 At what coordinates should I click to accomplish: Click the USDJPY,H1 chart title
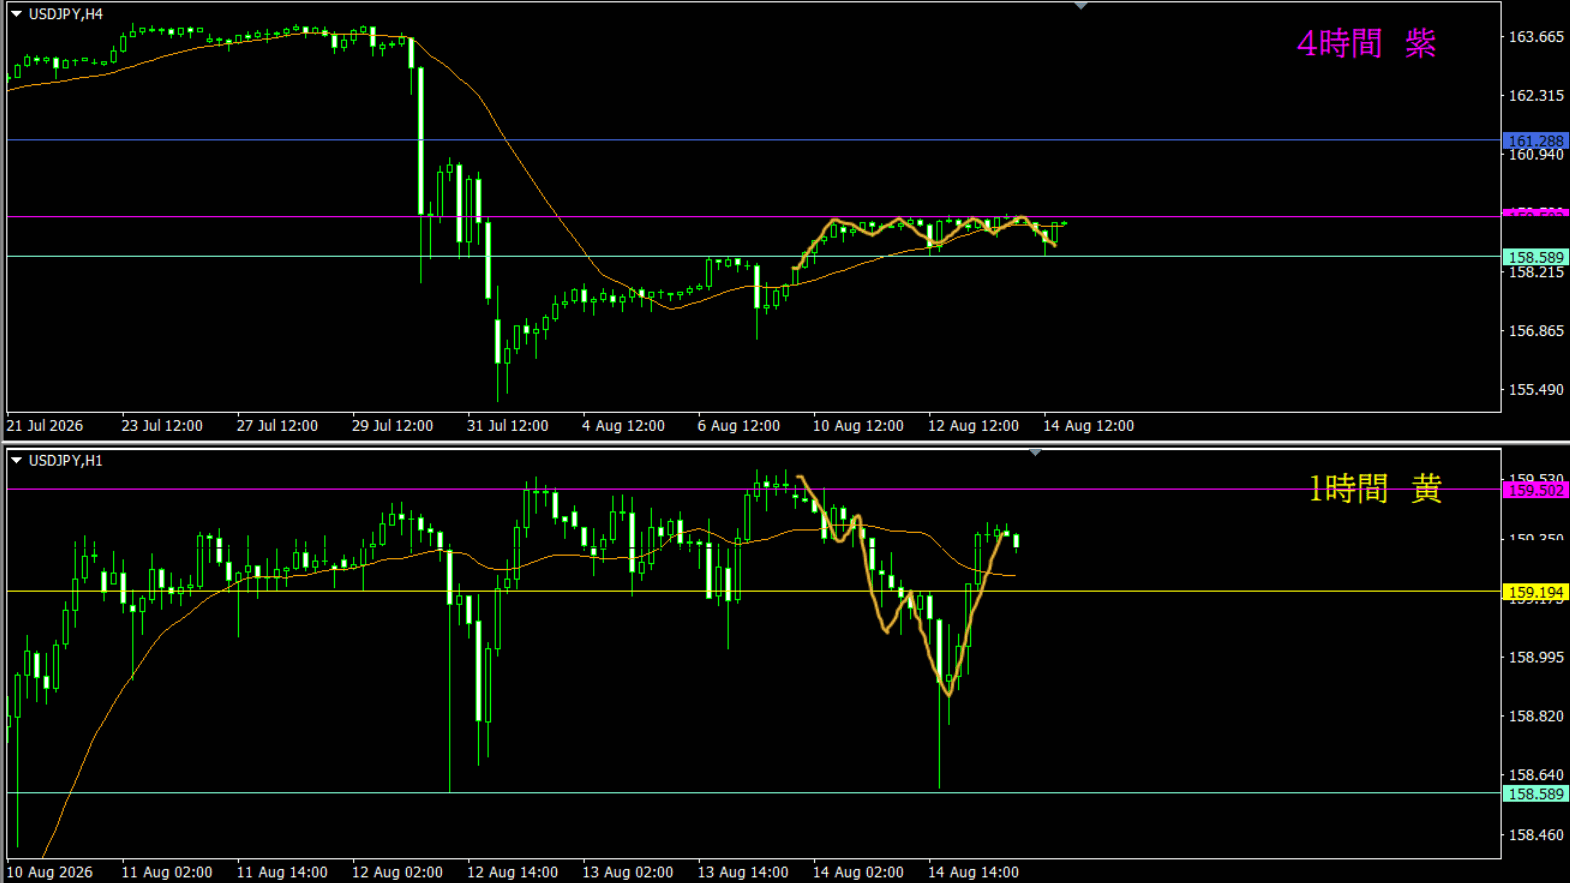pos(65,460)
